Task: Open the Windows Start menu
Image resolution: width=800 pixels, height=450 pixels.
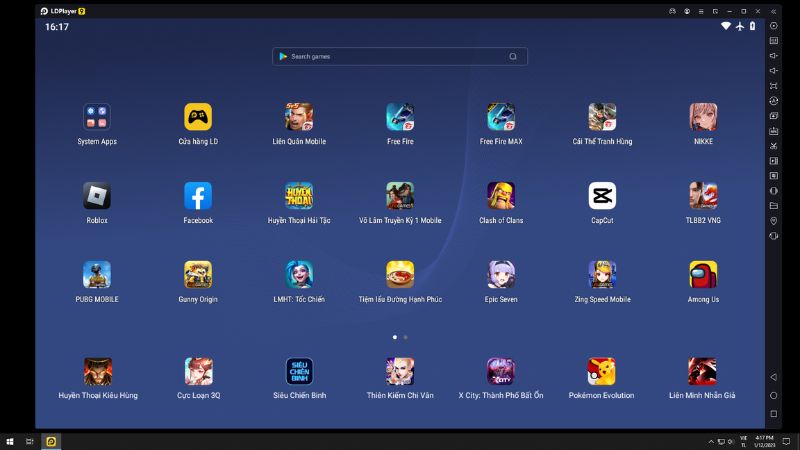Action: coord(9,441)
